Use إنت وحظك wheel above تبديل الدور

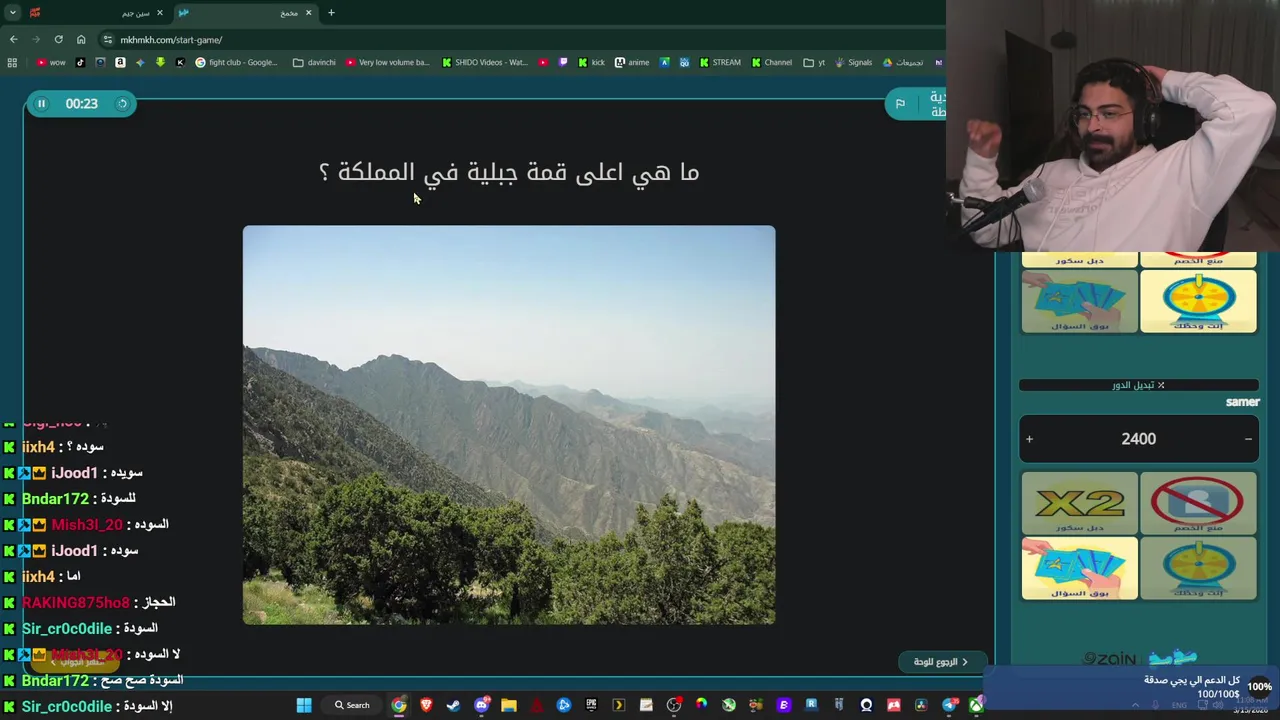click(1198, 301)
